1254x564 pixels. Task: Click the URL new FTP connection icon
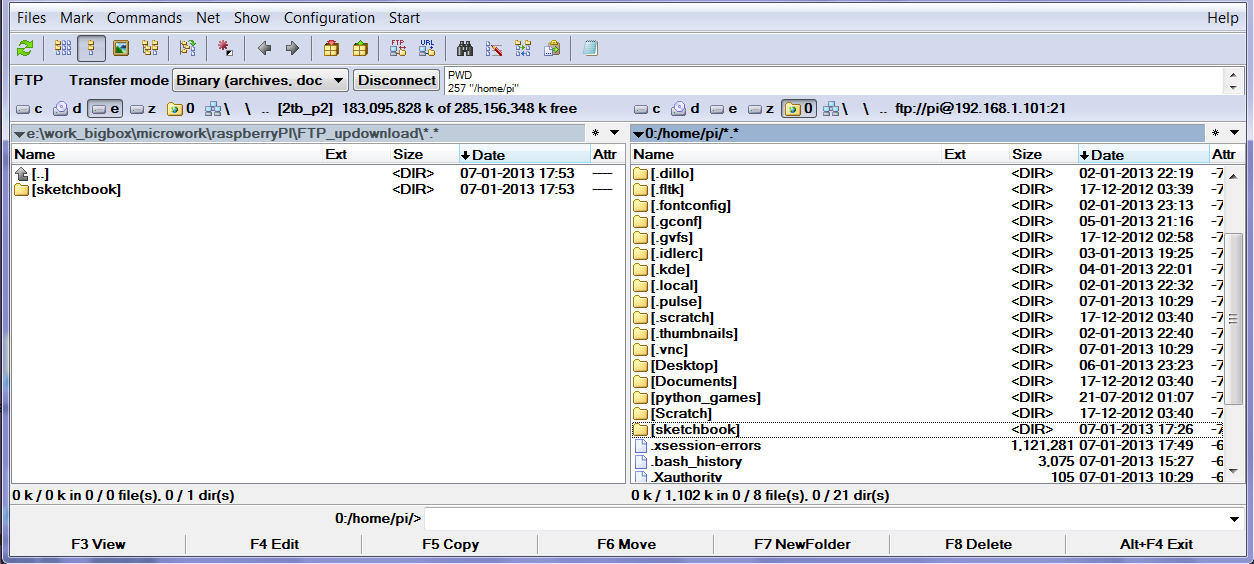(427, 48)
